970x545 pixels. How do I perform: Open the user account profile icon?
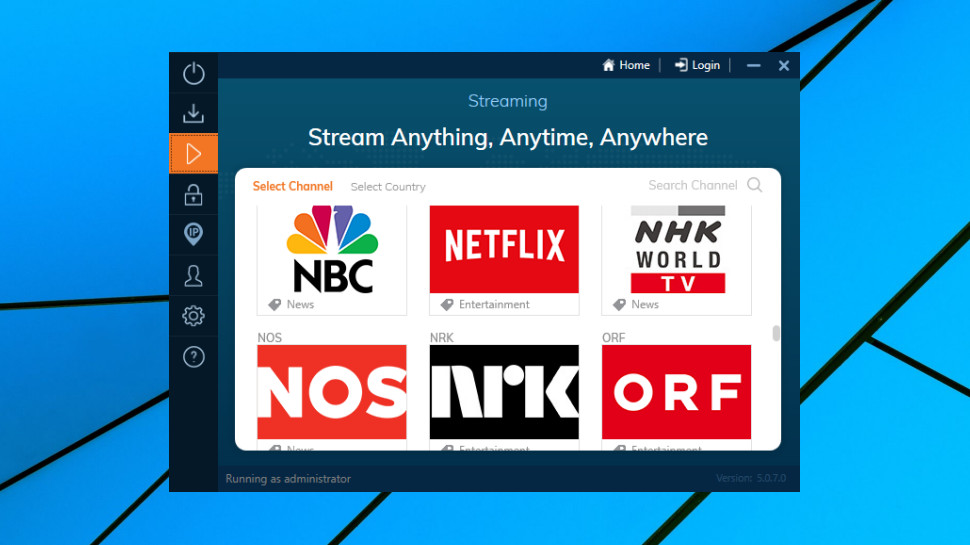(x=194, y=275)
